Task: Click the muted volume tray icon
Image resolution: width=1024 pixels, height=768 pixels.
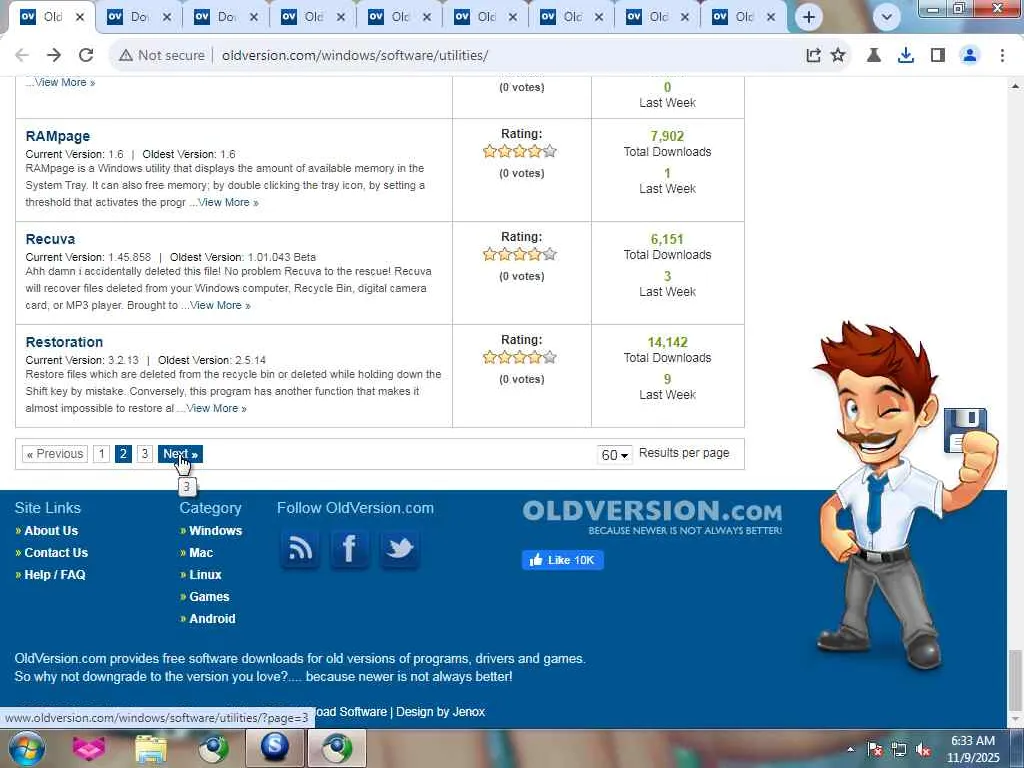Action: [x=923, y=749]
